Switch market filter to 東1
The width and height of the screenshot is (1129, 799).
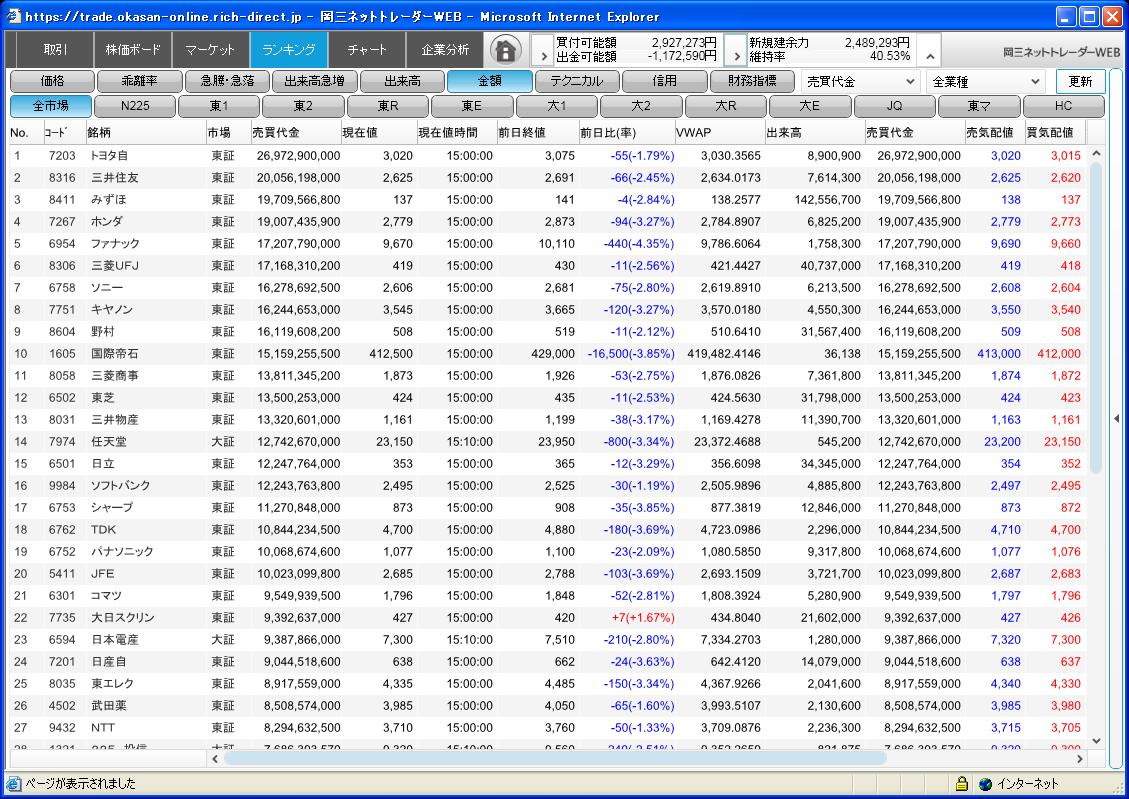(x=219, y=106)
